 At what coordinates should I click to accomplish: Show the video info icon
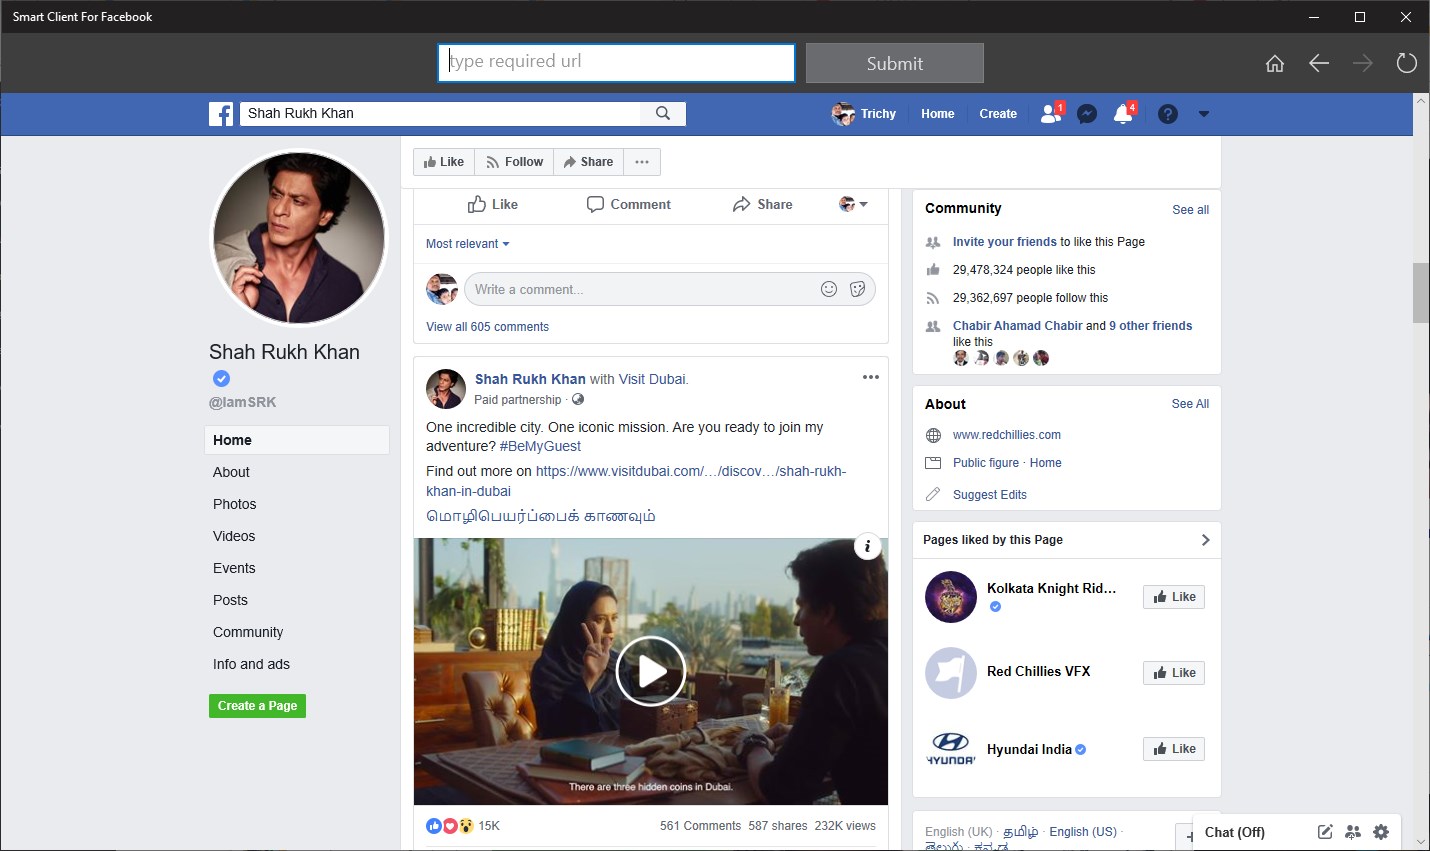(868, 546)
